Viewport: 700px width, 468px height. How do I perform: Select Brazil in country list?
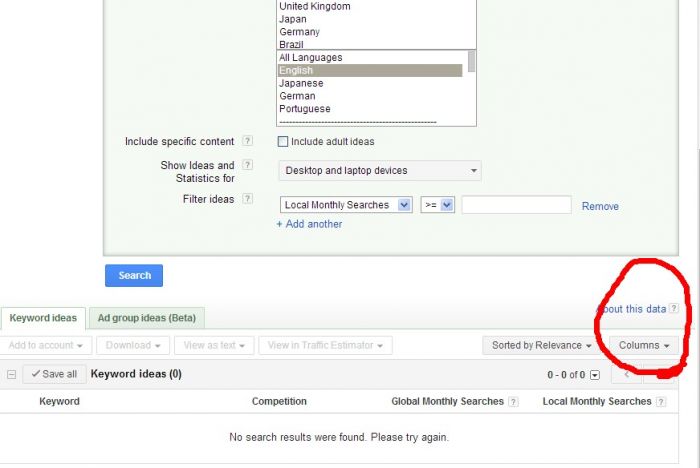(x=292, y=45)
